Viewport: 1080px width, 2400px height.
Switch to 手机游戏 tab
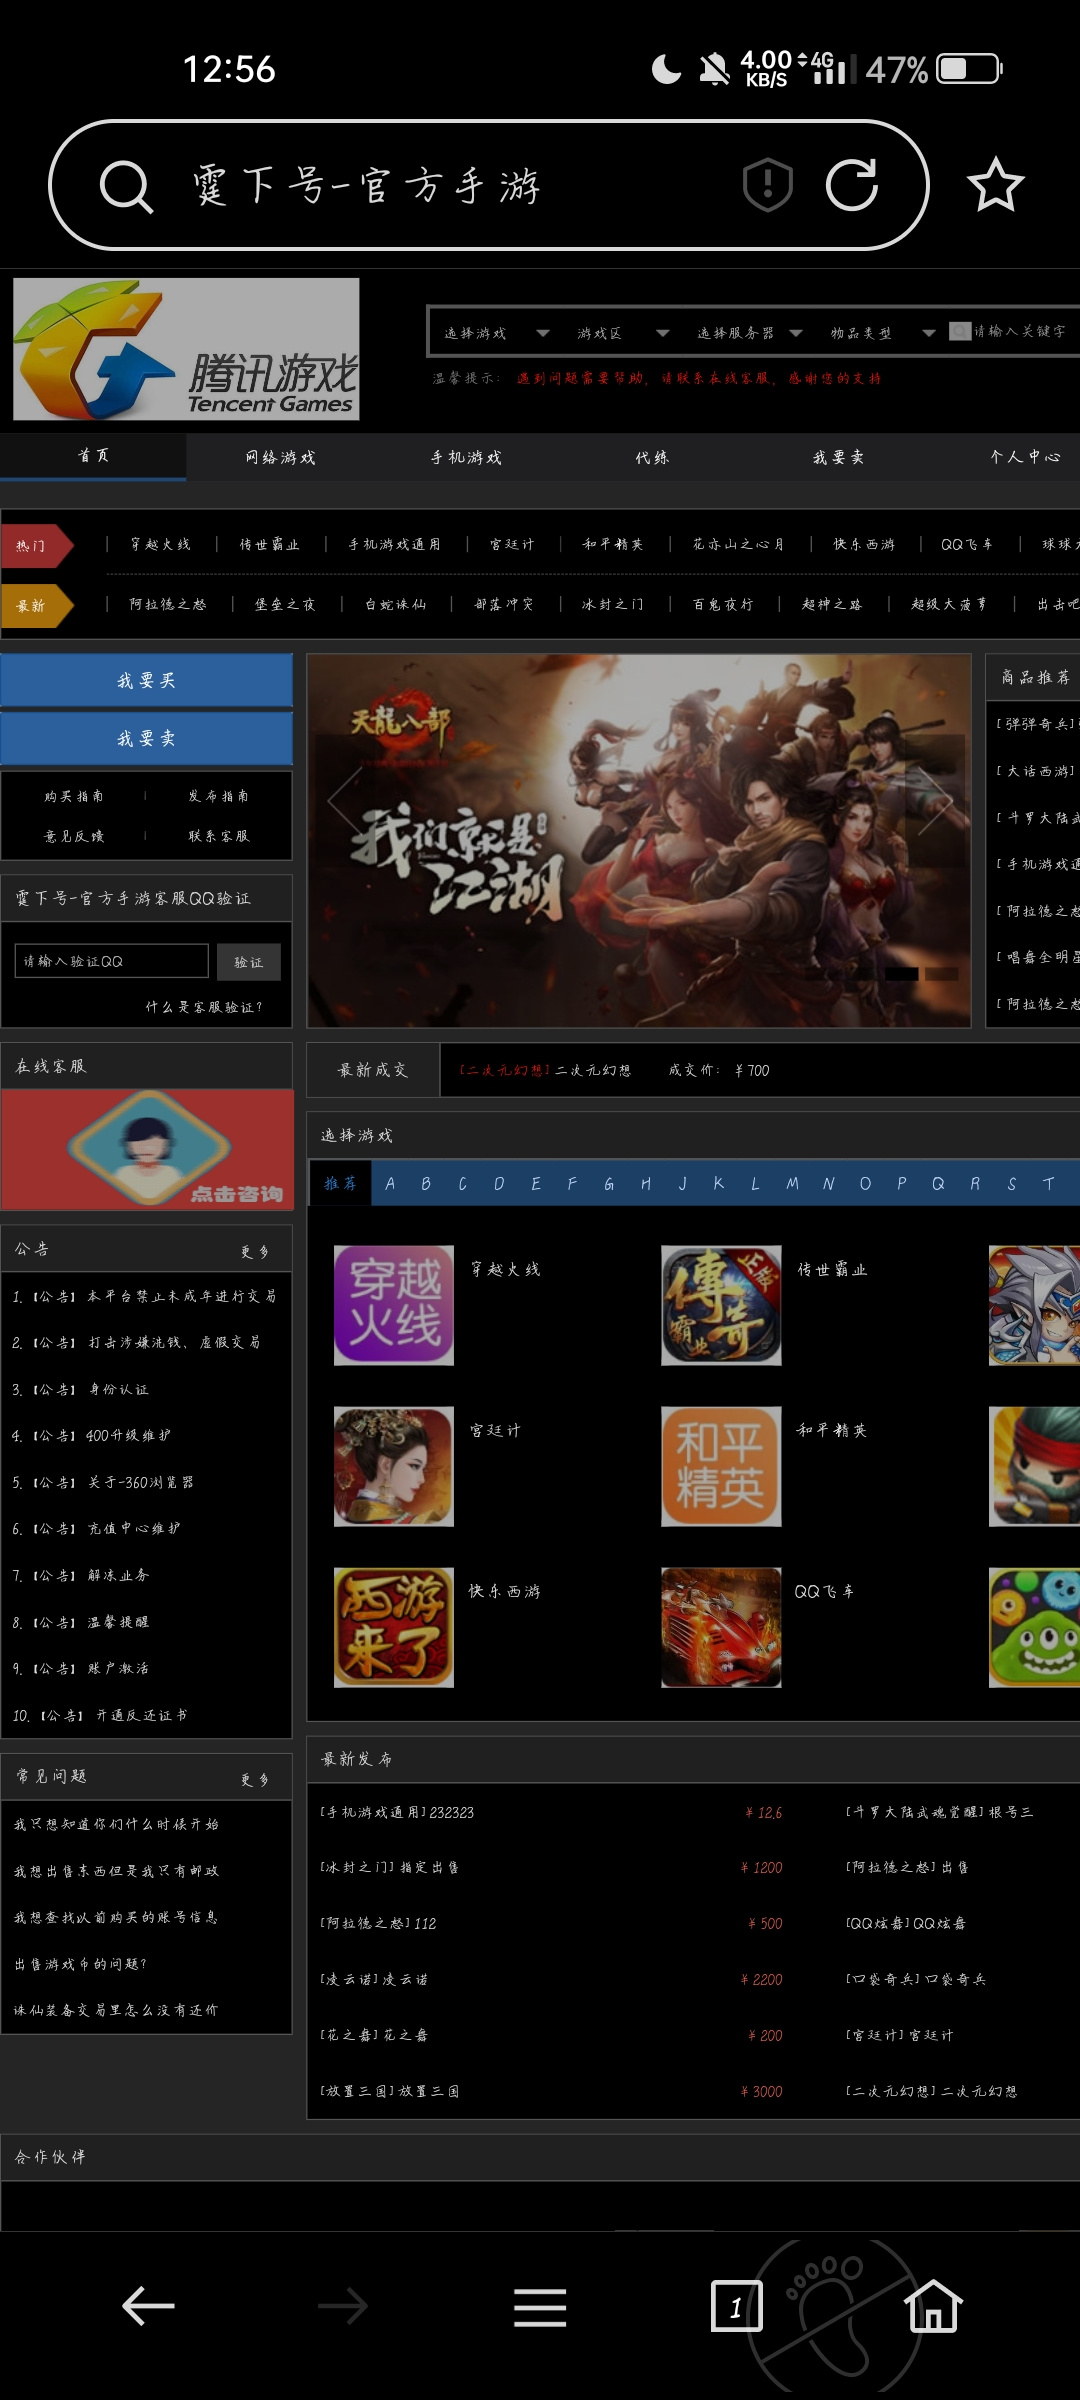point(466,457)
